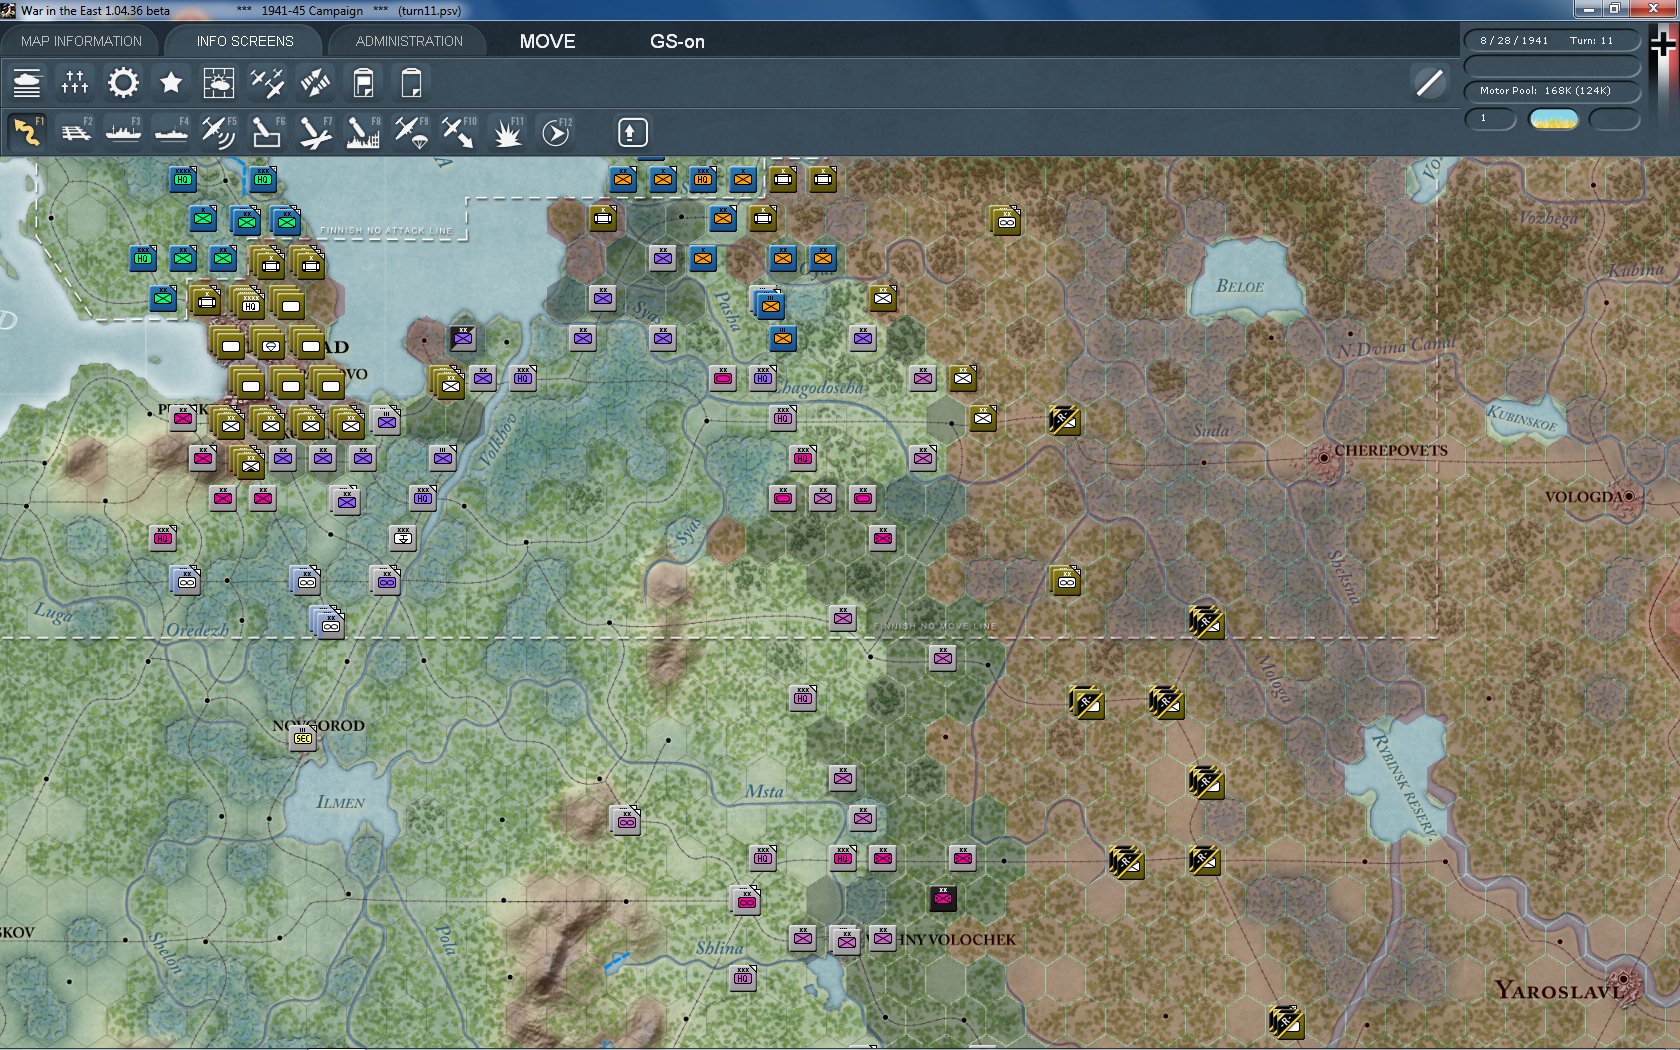
Task: Click the crossed arrows reinforcement icon
Action: point(315,83)
